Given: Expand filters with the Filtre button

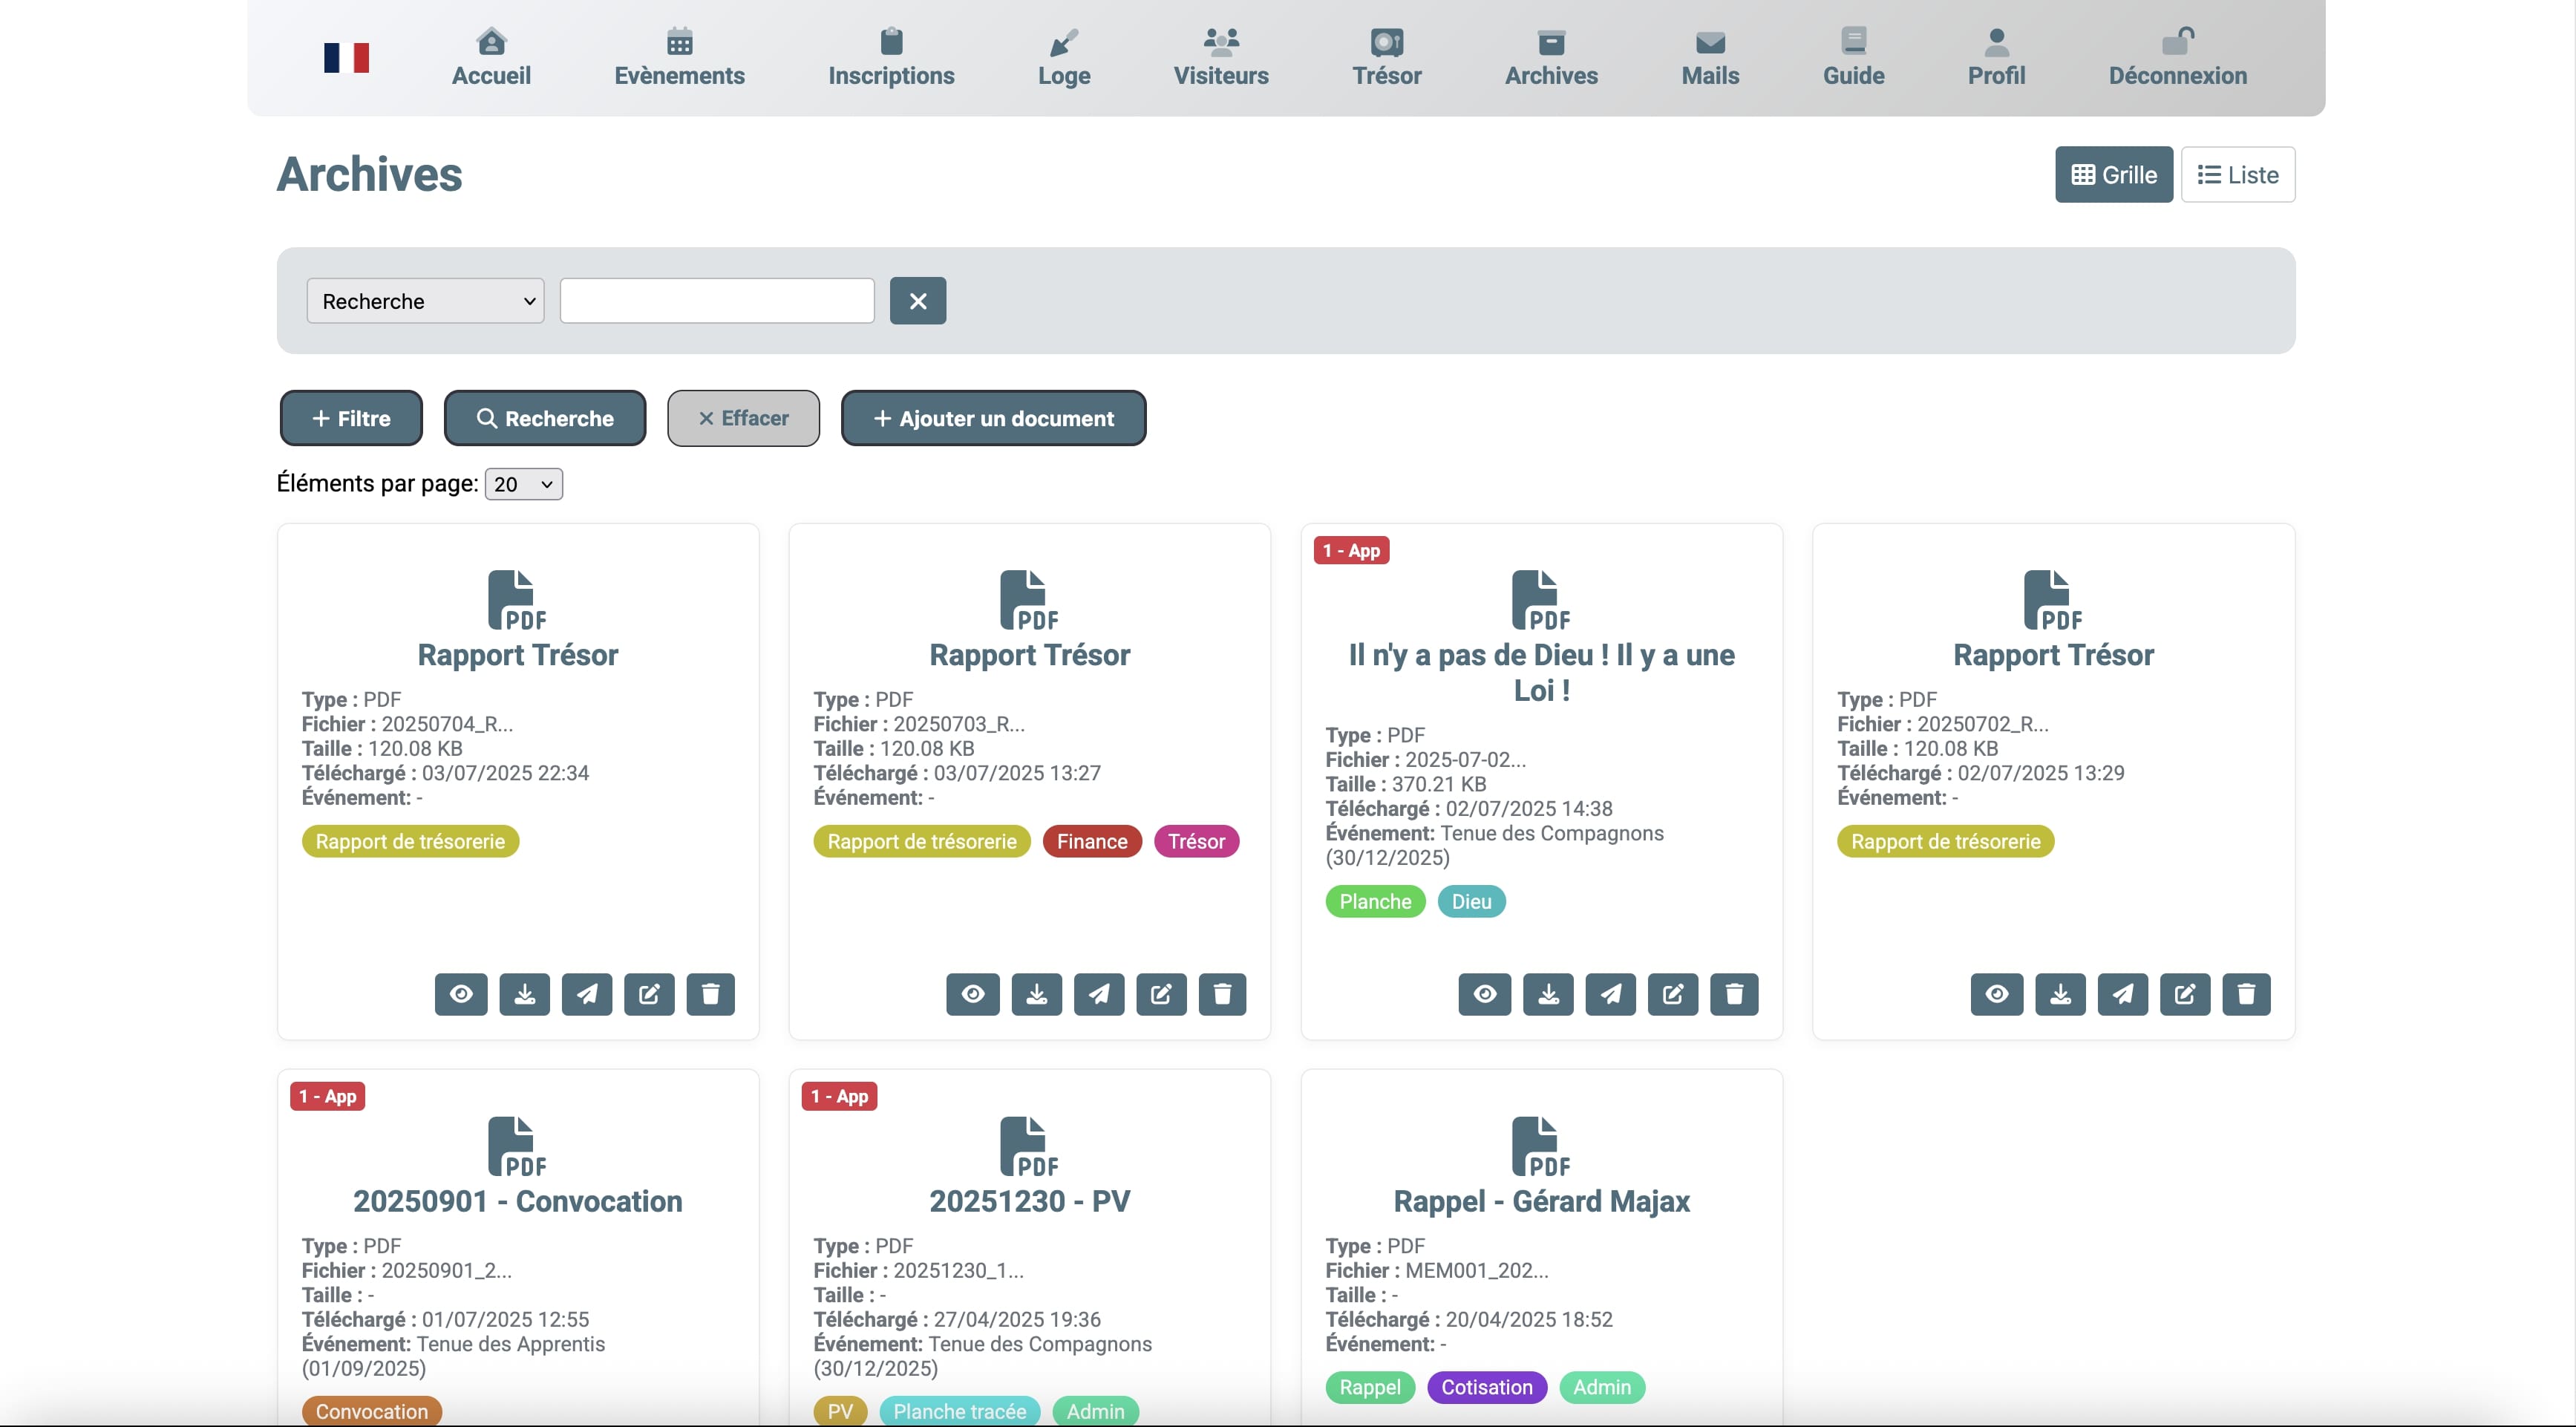Looking at the screenshot, I should tap(351, 418).
